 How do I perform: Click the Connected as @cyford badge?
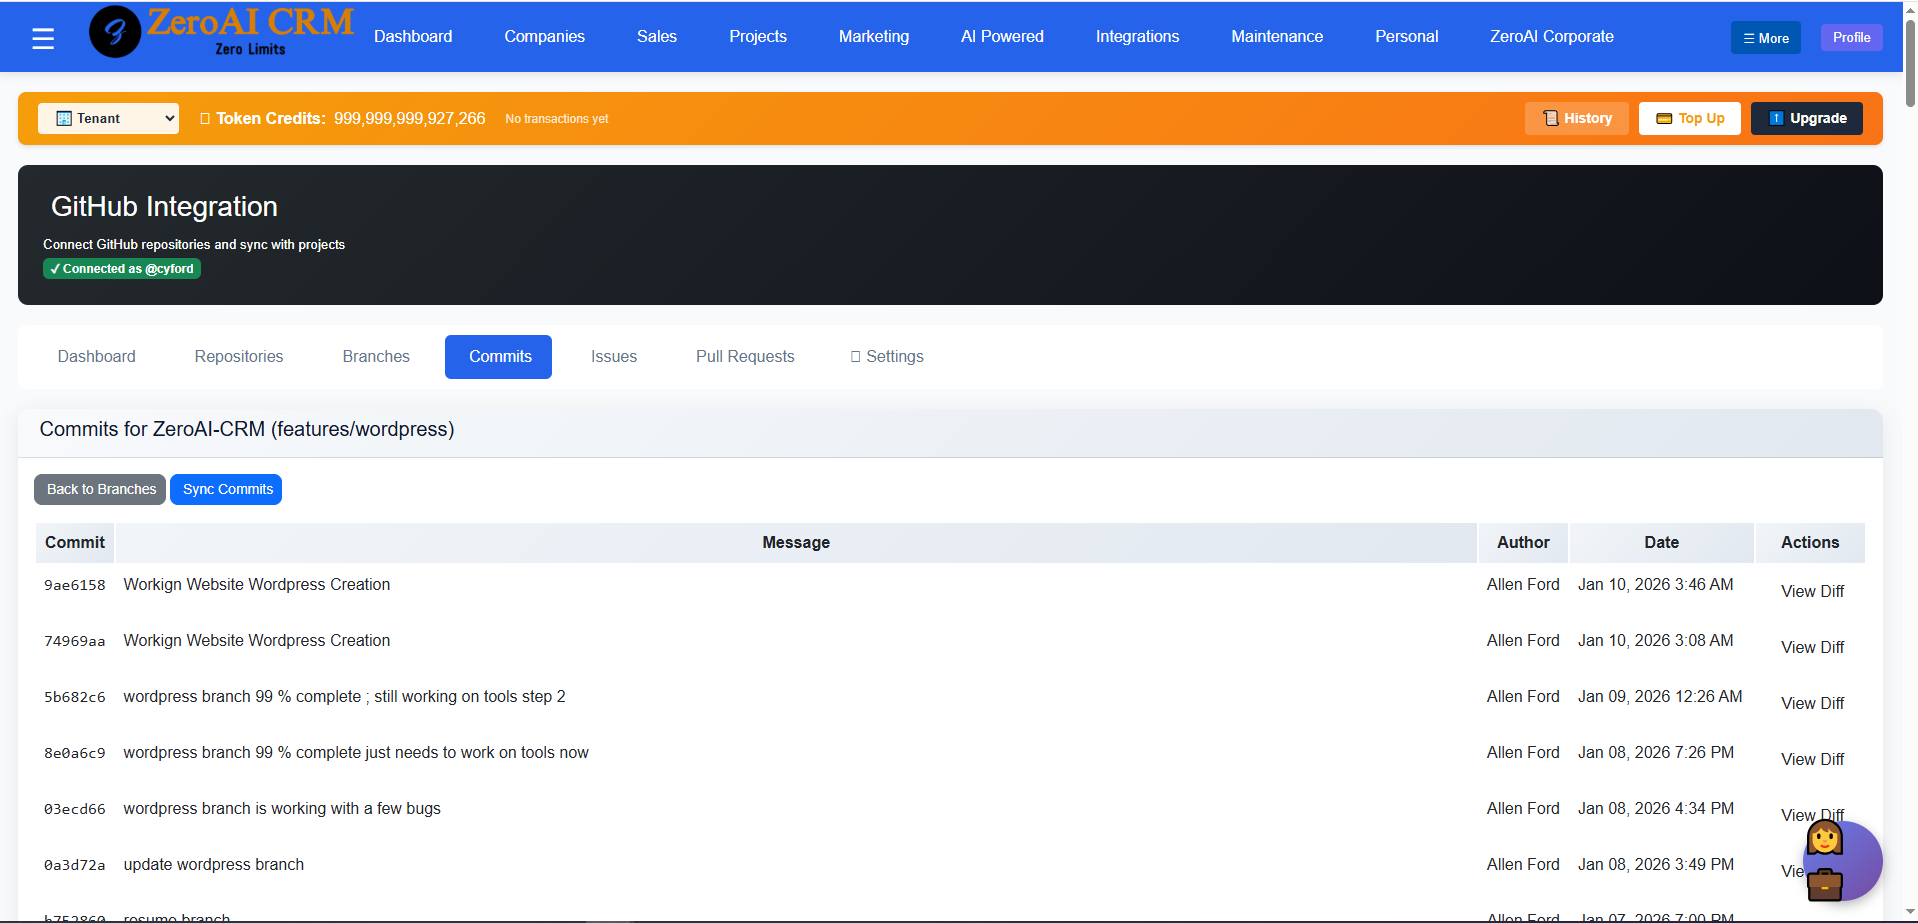[122, 269]
